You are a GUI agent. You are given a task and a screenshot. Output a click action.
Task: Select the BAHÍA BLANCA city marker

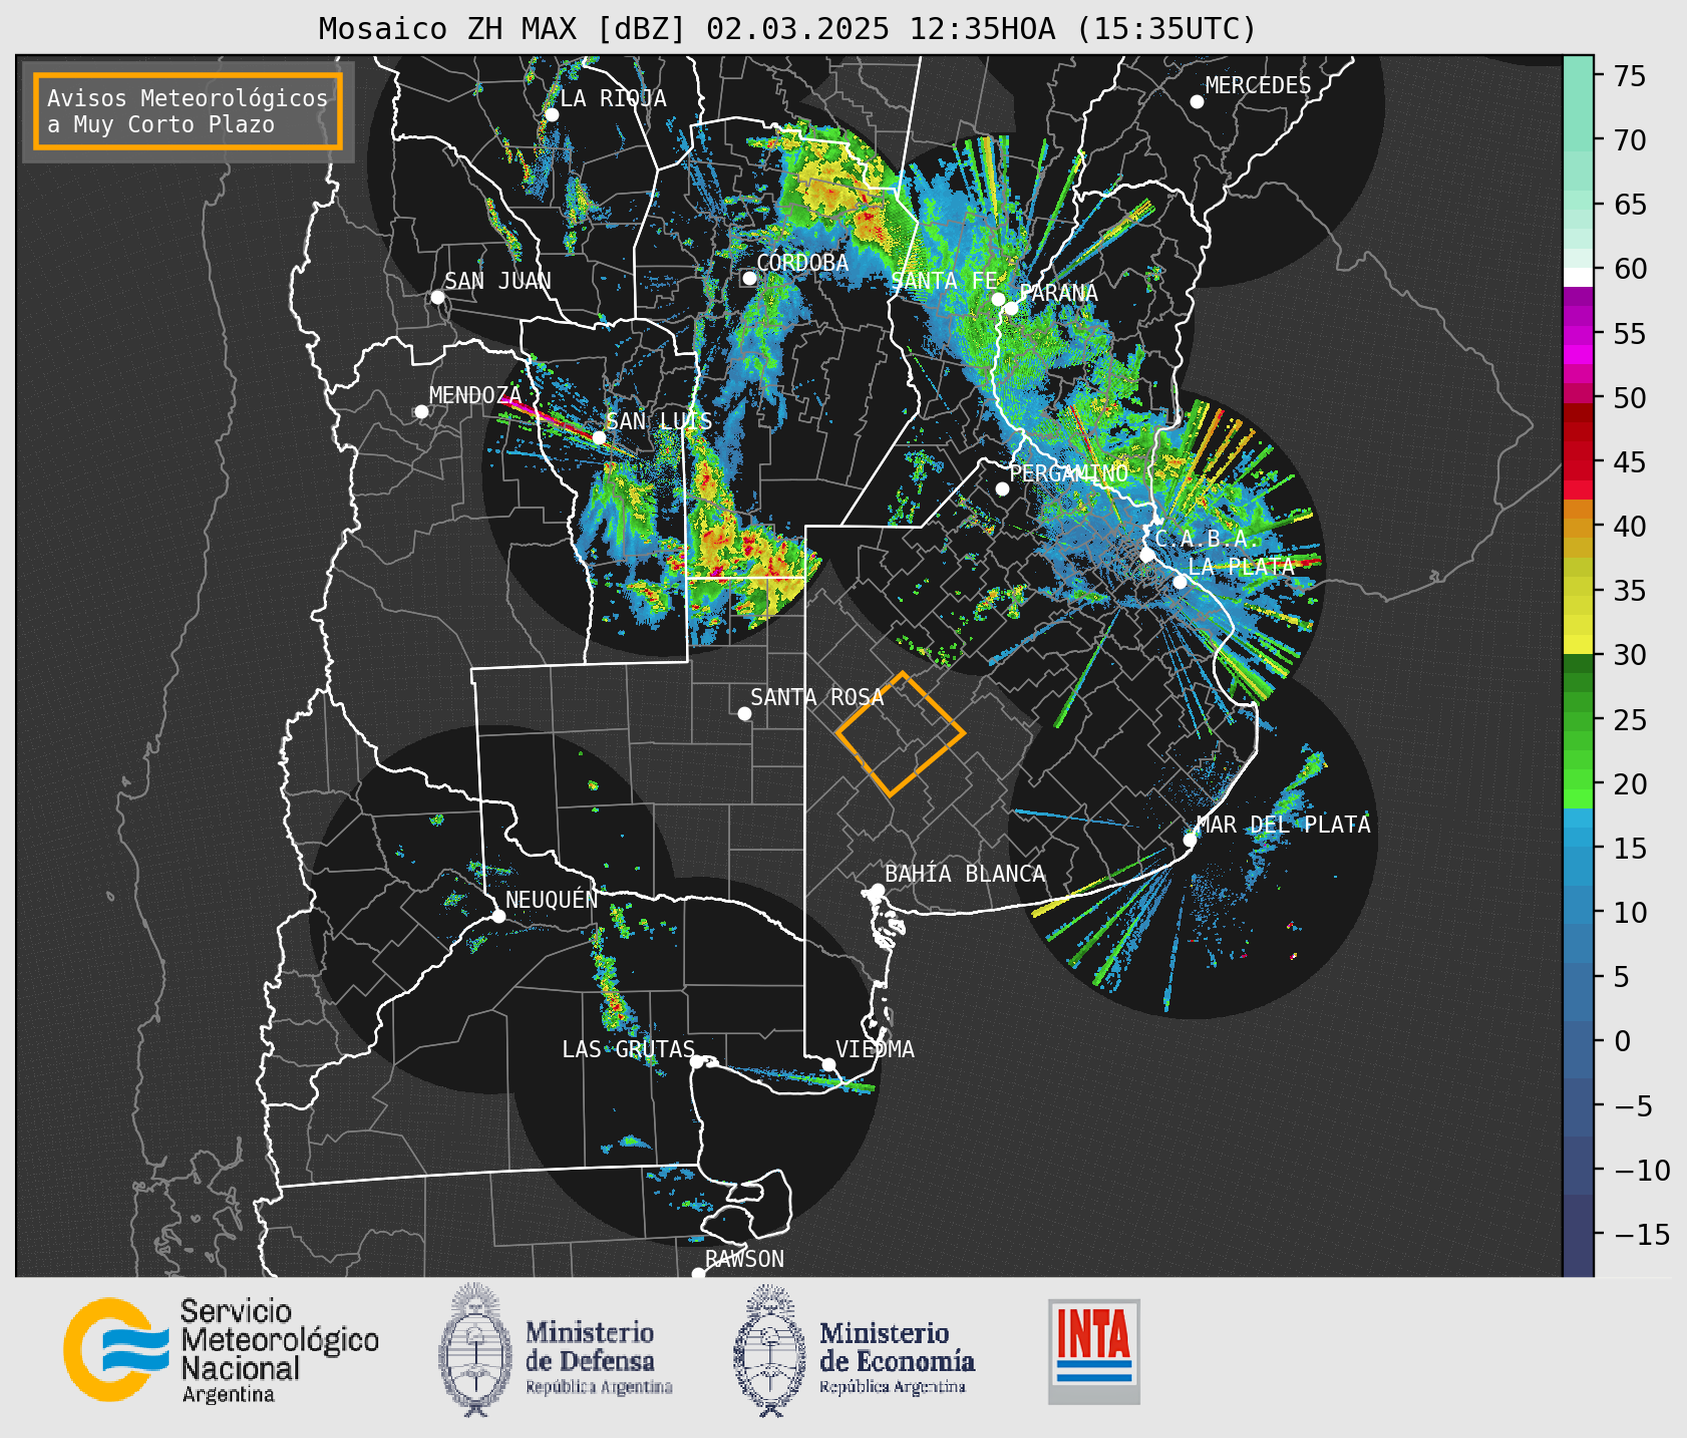877,890
